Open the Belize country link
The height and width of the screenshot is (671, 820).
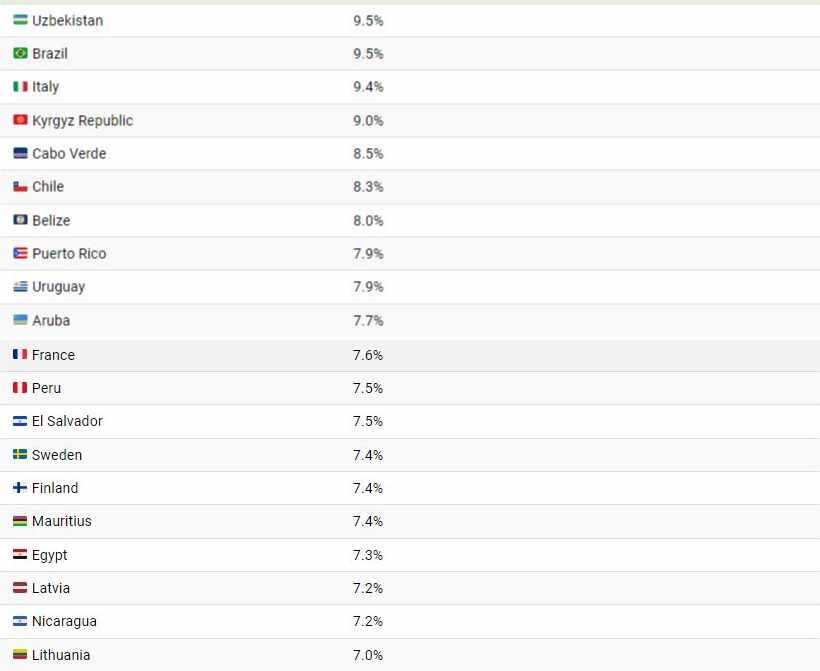[x=51, y=220]
